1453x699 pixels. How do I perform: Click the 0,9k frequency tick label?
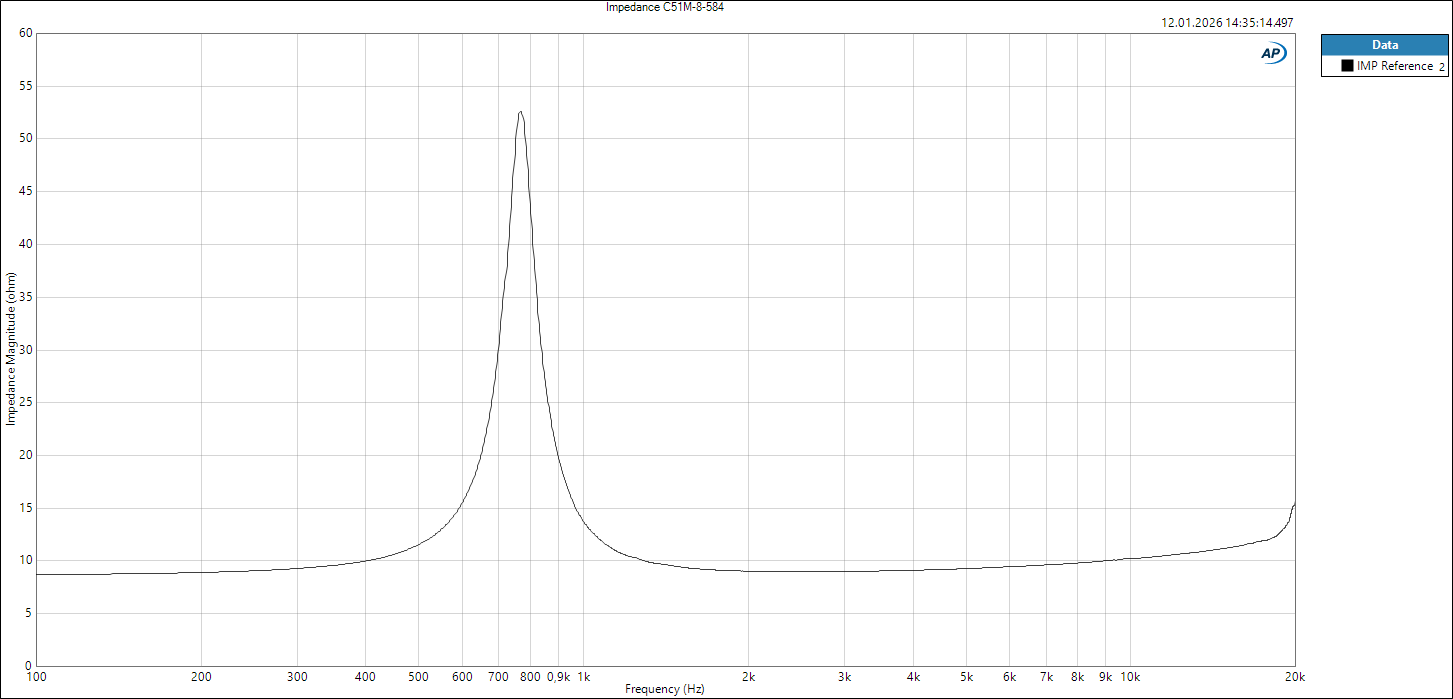pyautogui.click(x=559, y=677)
